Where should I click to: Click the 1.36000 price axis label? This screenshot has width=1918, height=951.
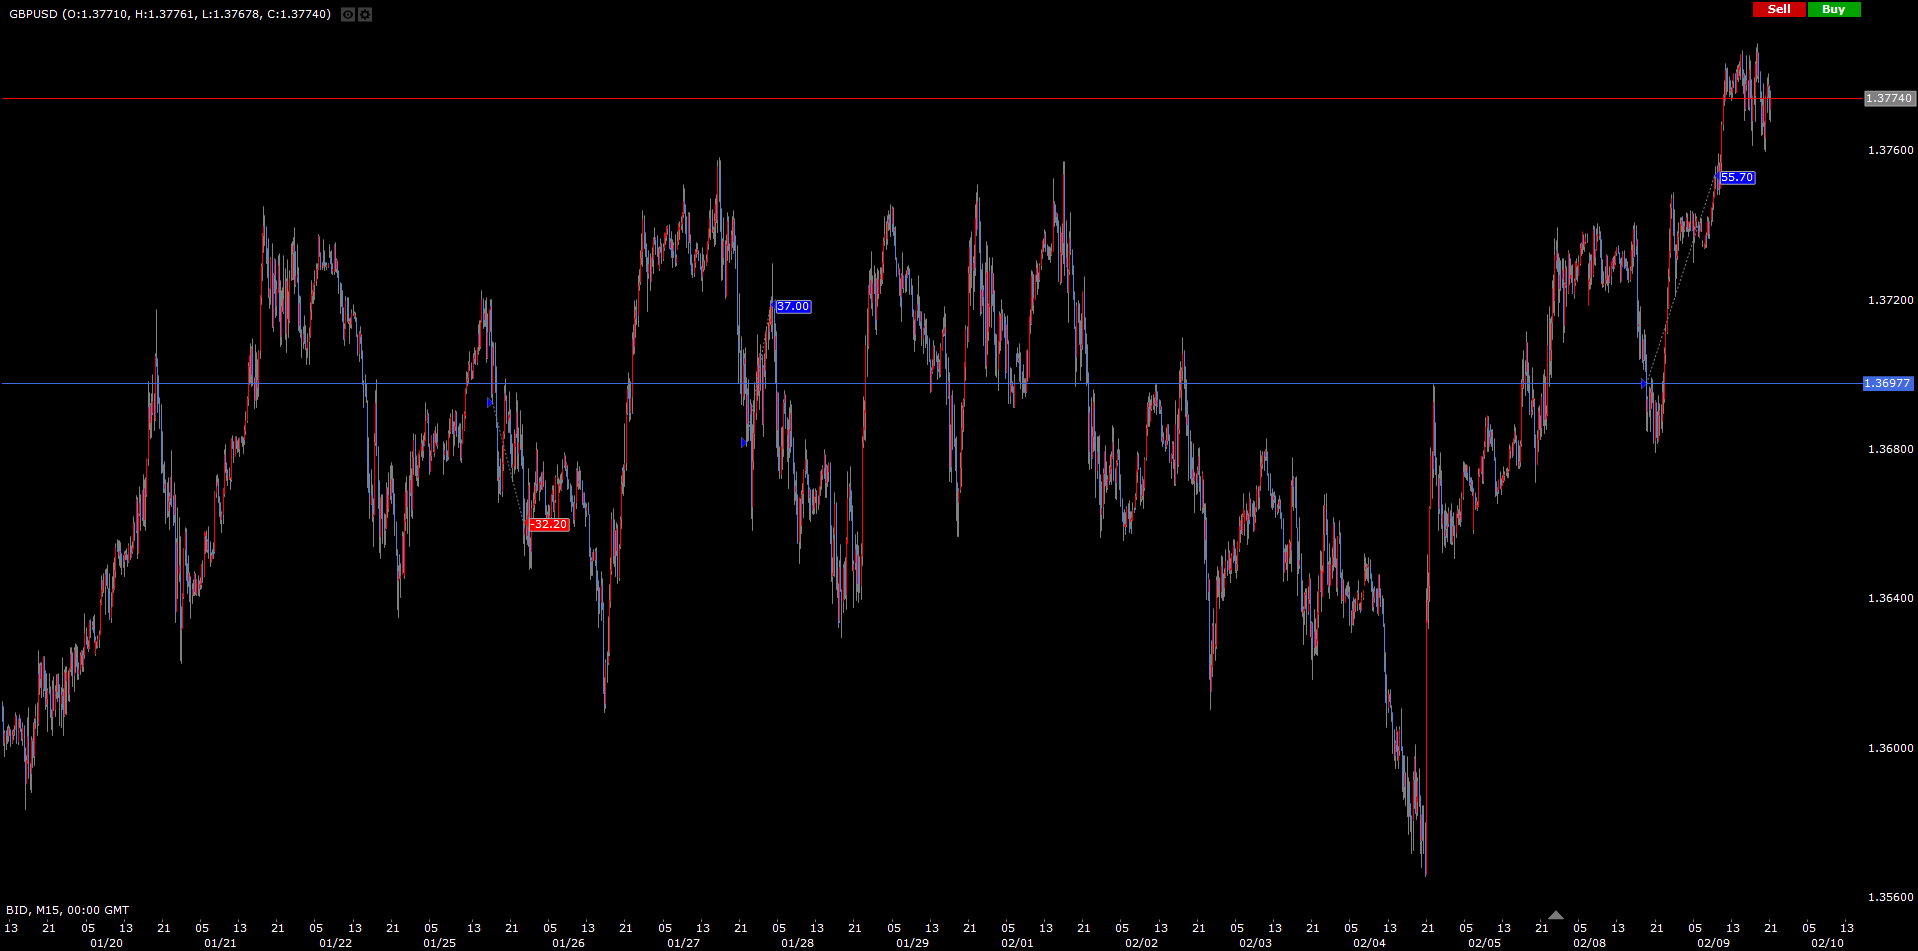click(1890, 748)
